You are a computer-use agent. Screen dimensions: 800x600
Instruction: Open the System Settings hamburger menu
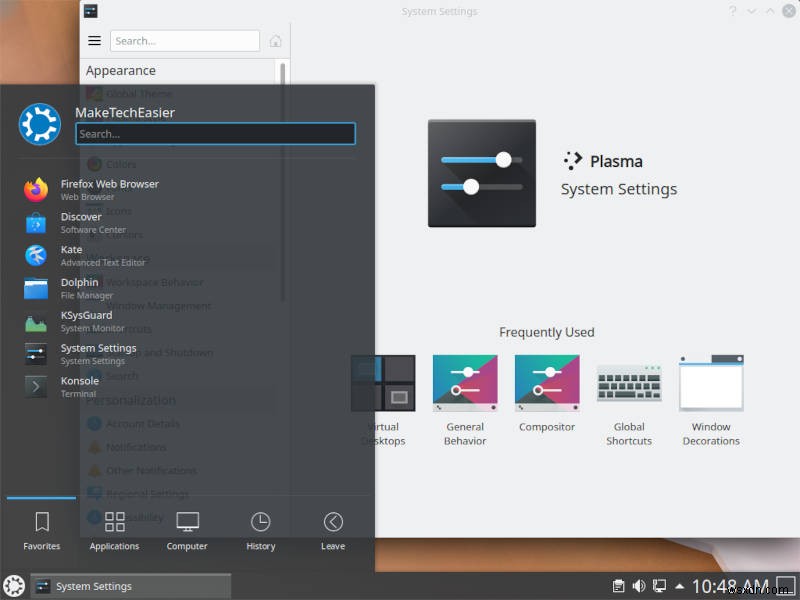coord(93,40)
